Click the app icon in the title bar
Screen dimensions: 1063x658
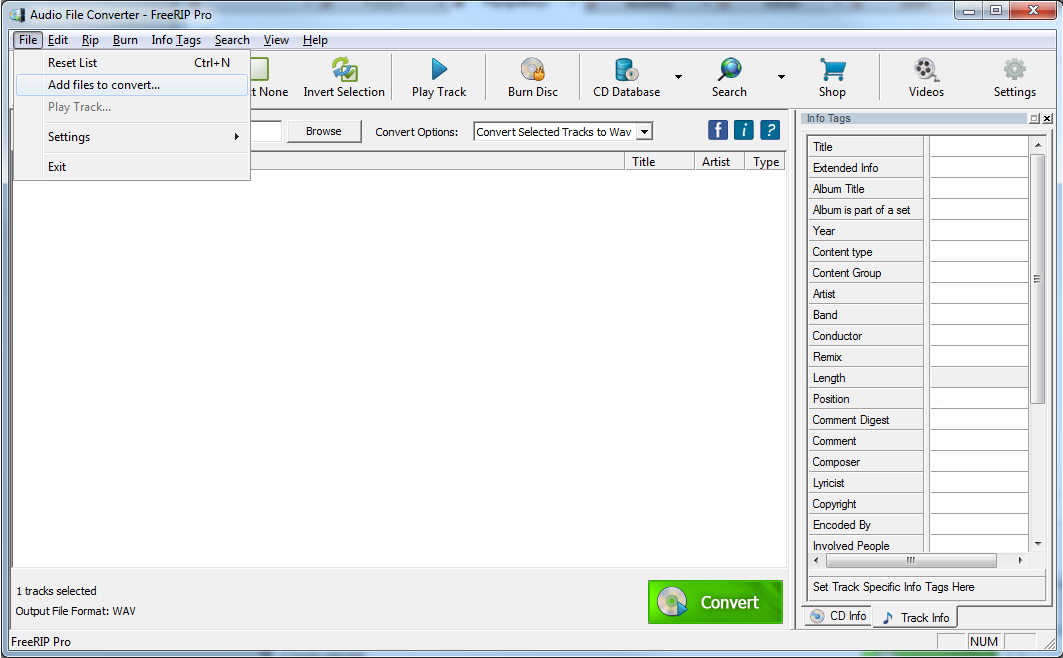(x=18, y=14)
